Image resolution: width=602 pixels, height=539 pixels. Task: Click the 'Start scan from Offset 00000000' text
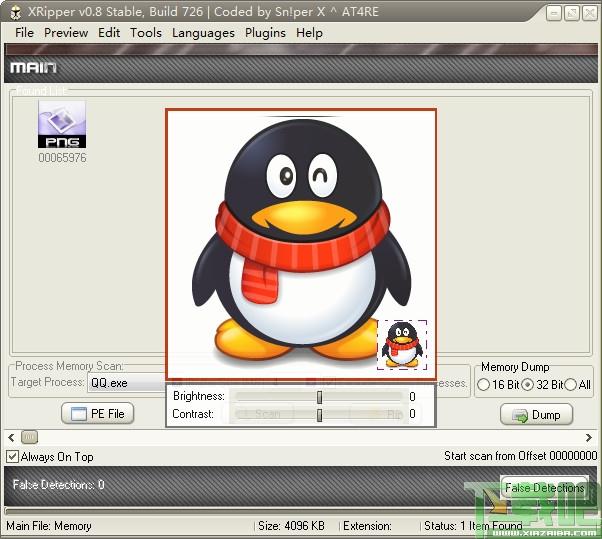[521, 456]
